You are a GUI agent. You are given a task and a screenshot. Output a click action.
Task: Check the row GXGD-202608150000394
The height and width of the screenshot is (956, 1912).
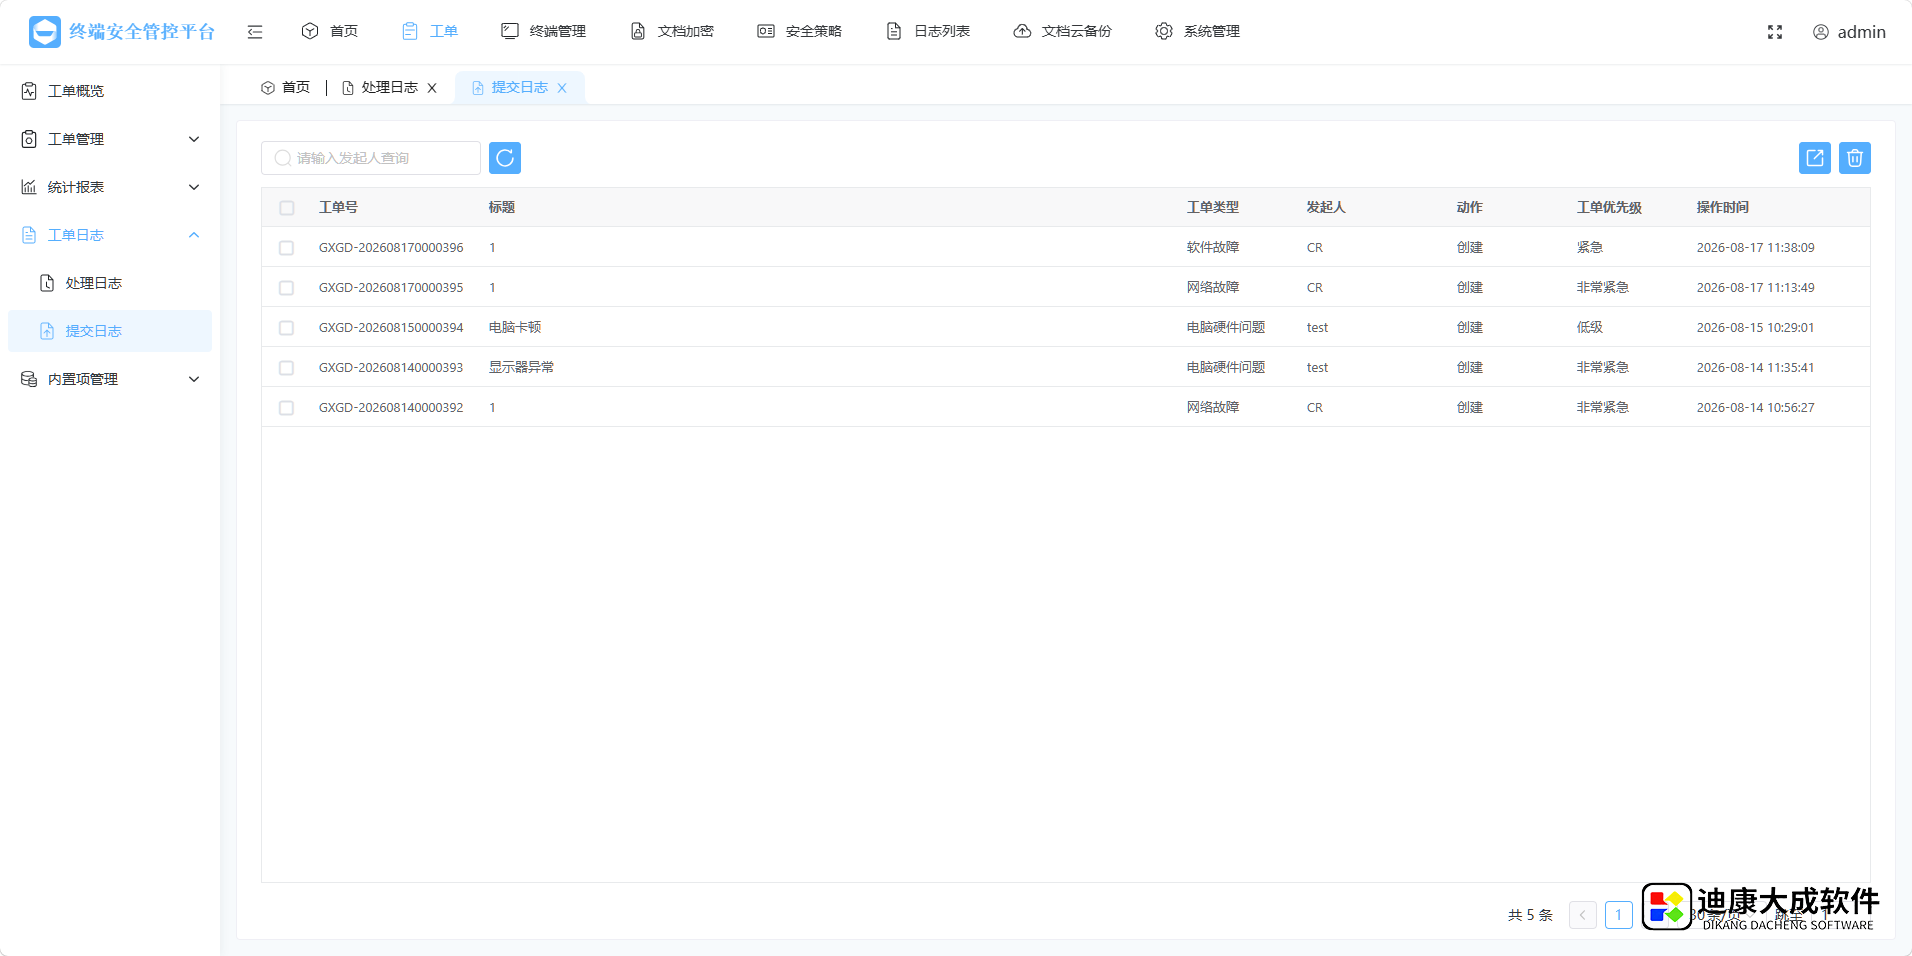[x=287, y=328]
